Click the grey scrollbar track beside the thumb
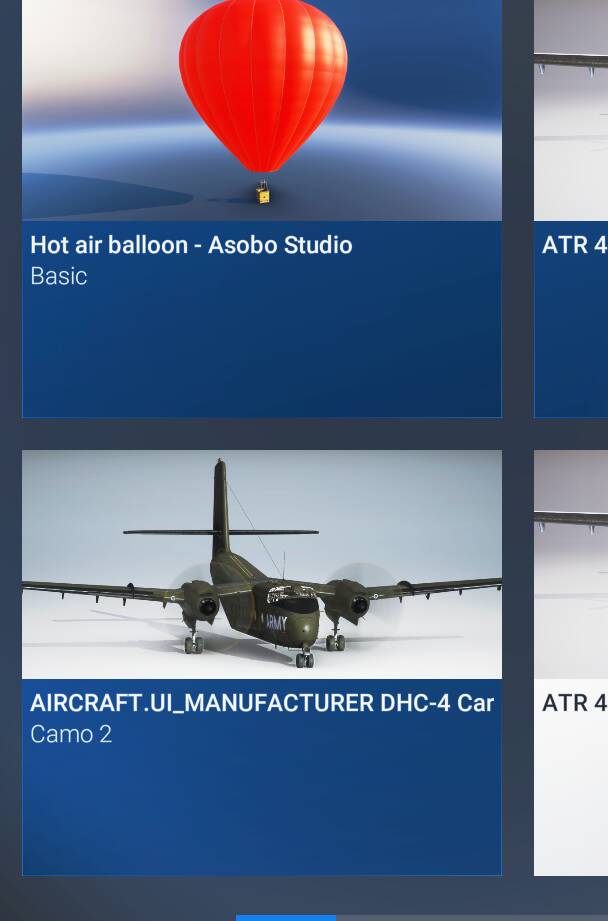This screenshot has width=608, height=921. (472, 917)
